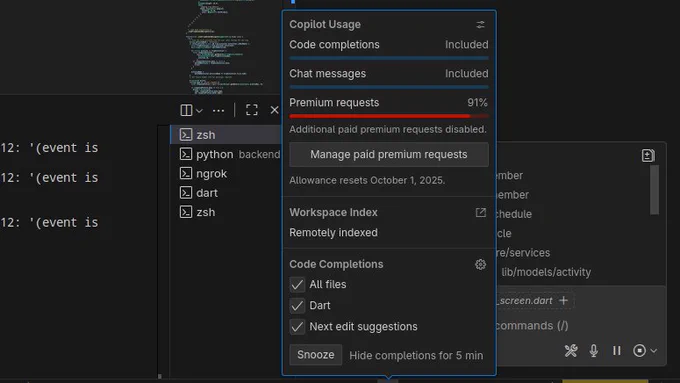
Task: Close the terminal panel
Action: tap(274, 110)
